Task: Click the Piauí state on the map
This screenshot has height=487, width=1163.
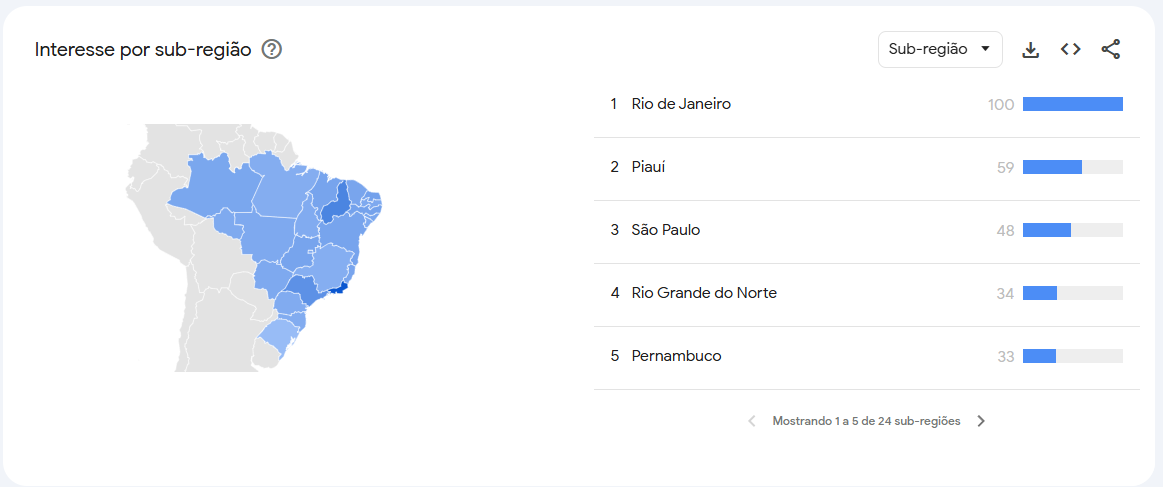Action: 339,198
